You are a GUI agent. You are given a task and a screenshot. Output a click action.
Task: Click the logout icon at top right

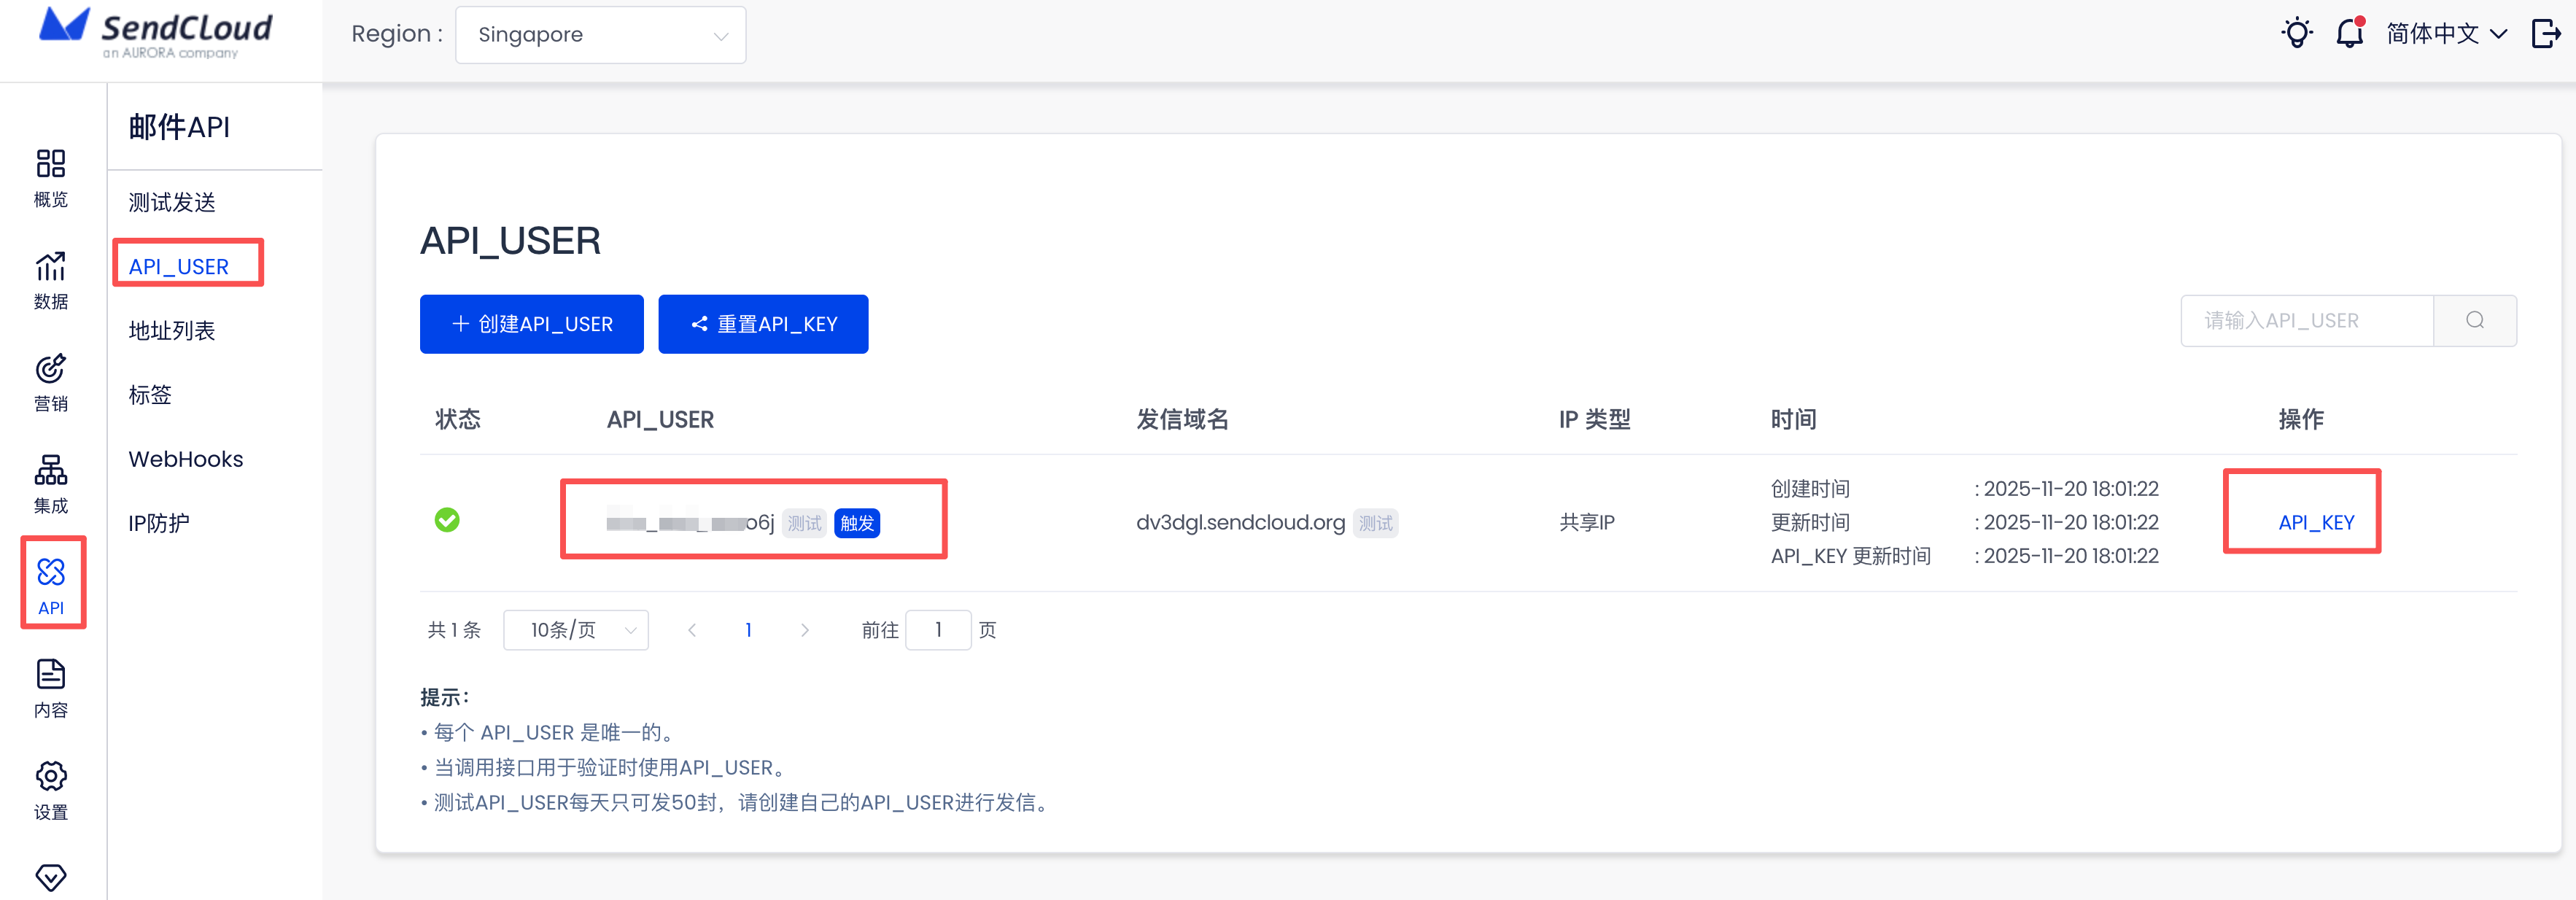pyautogui.click(x=2545, y=34)
